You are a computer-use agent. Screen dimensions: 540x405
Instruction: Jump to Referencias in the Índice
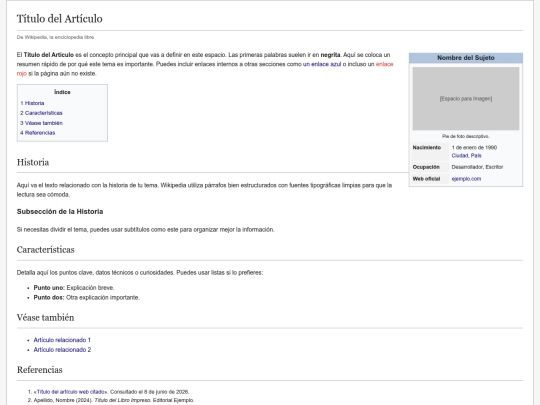40,133
